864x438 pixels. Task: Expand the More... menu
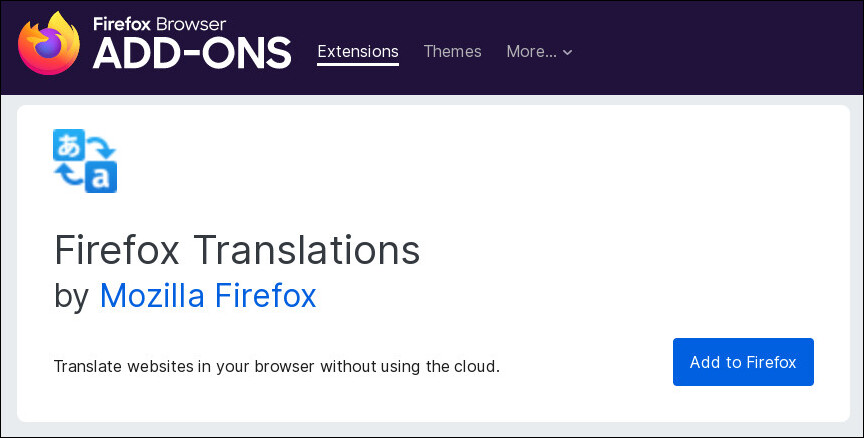click(x=539, y=51)
